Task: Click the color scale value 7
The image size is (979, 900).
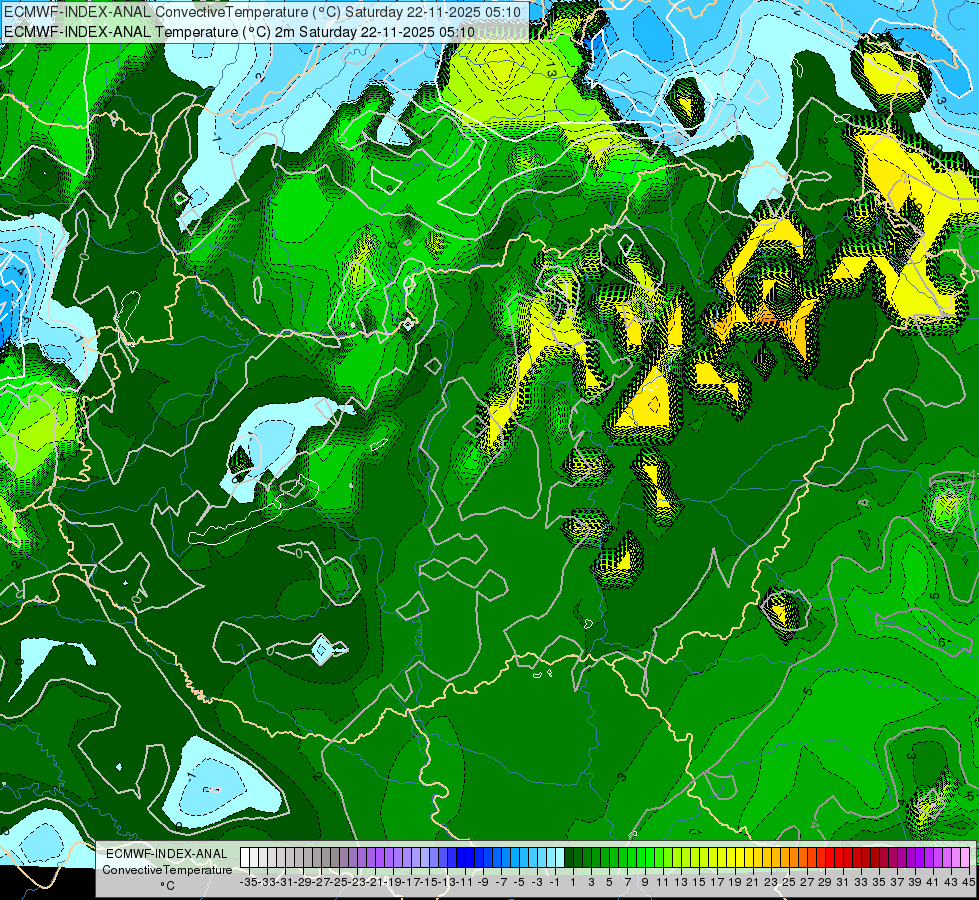Action: click(x=627, y=882)
